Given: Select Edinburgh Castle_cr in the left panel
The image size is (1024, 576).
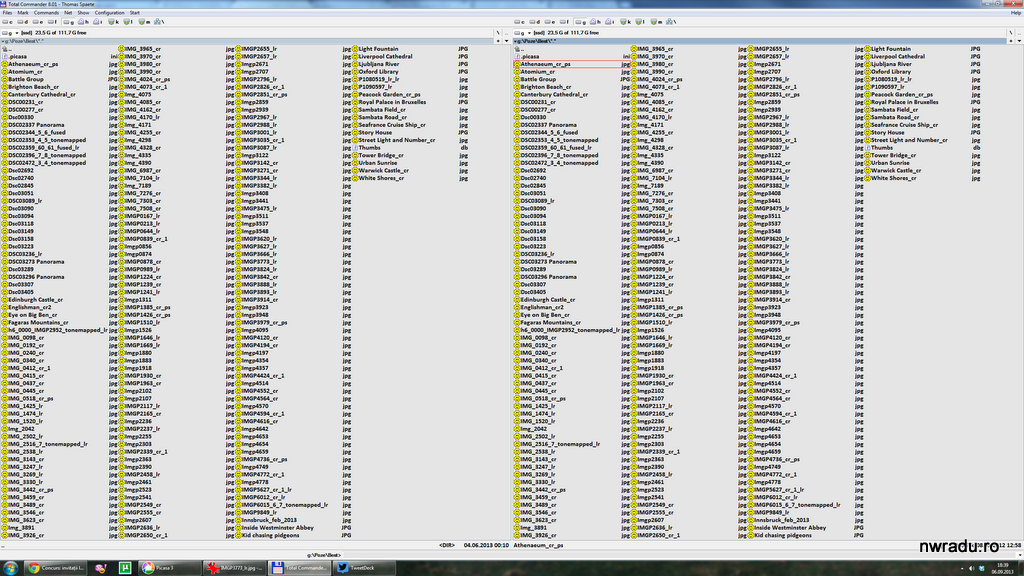Looking at the screenshot, I should tap(36, 300).
